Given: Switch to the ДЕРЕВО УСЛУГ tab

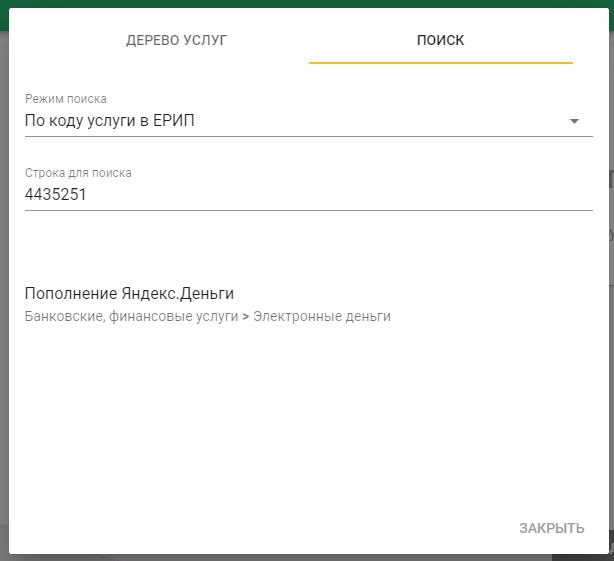Looking at the screenshot, I should tap(176, 40).
